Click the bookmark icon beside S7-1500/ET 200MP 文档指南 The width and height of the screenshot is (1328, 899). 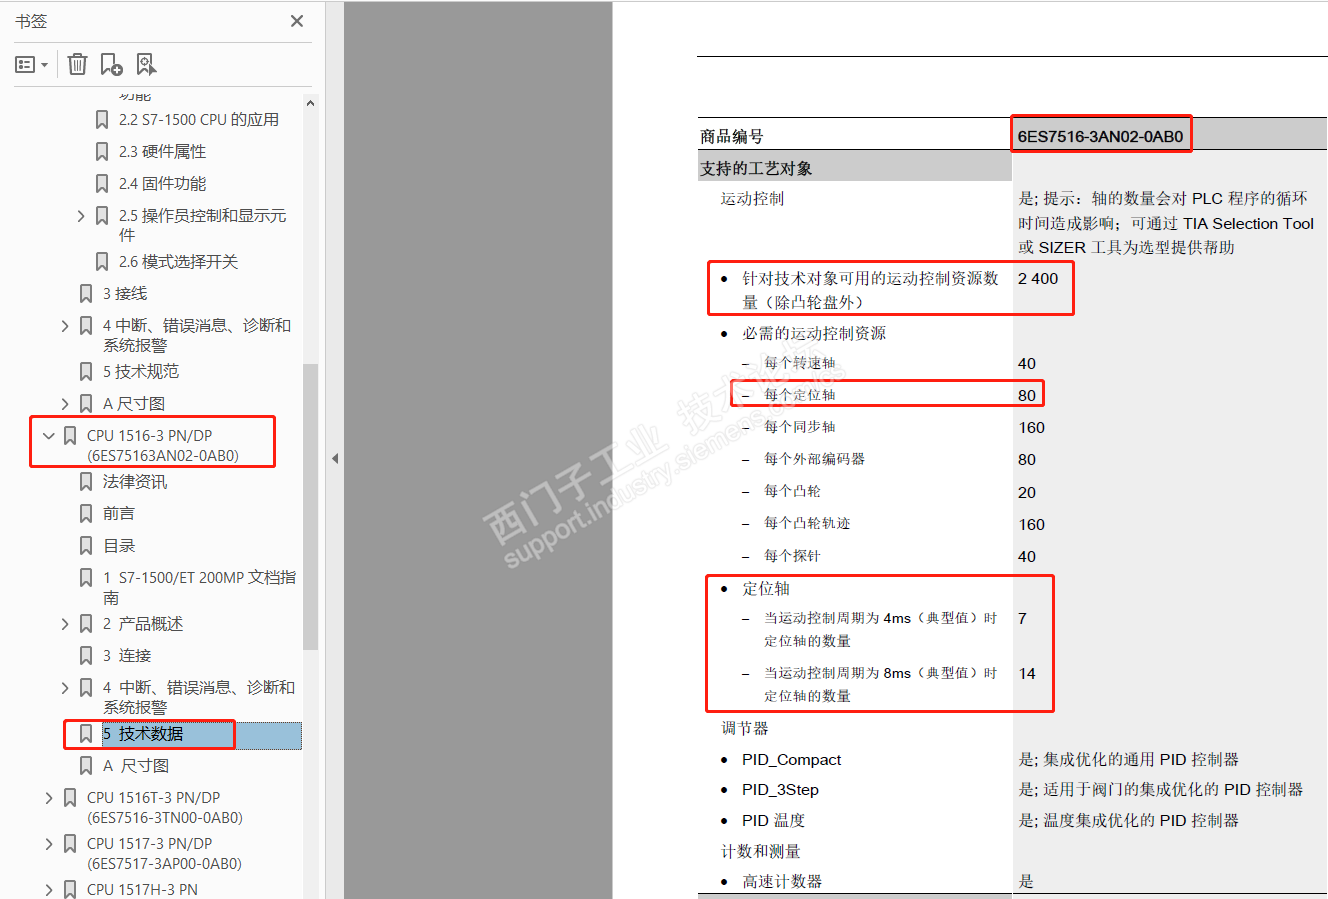(86, 578)
